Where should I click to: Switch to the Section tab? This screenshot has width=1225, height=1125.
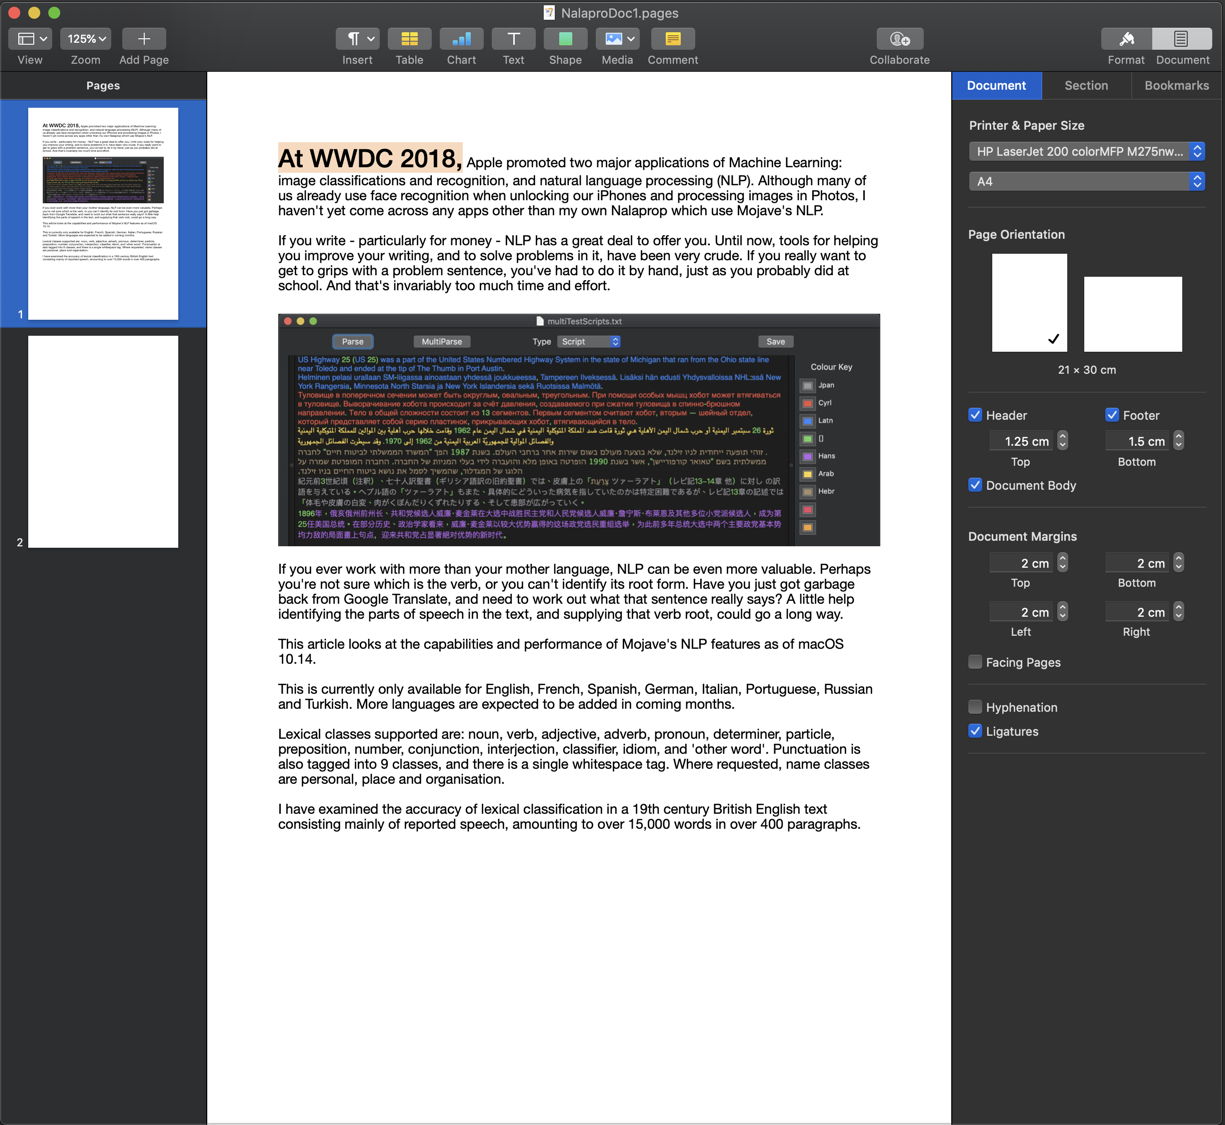point(1086,86)
